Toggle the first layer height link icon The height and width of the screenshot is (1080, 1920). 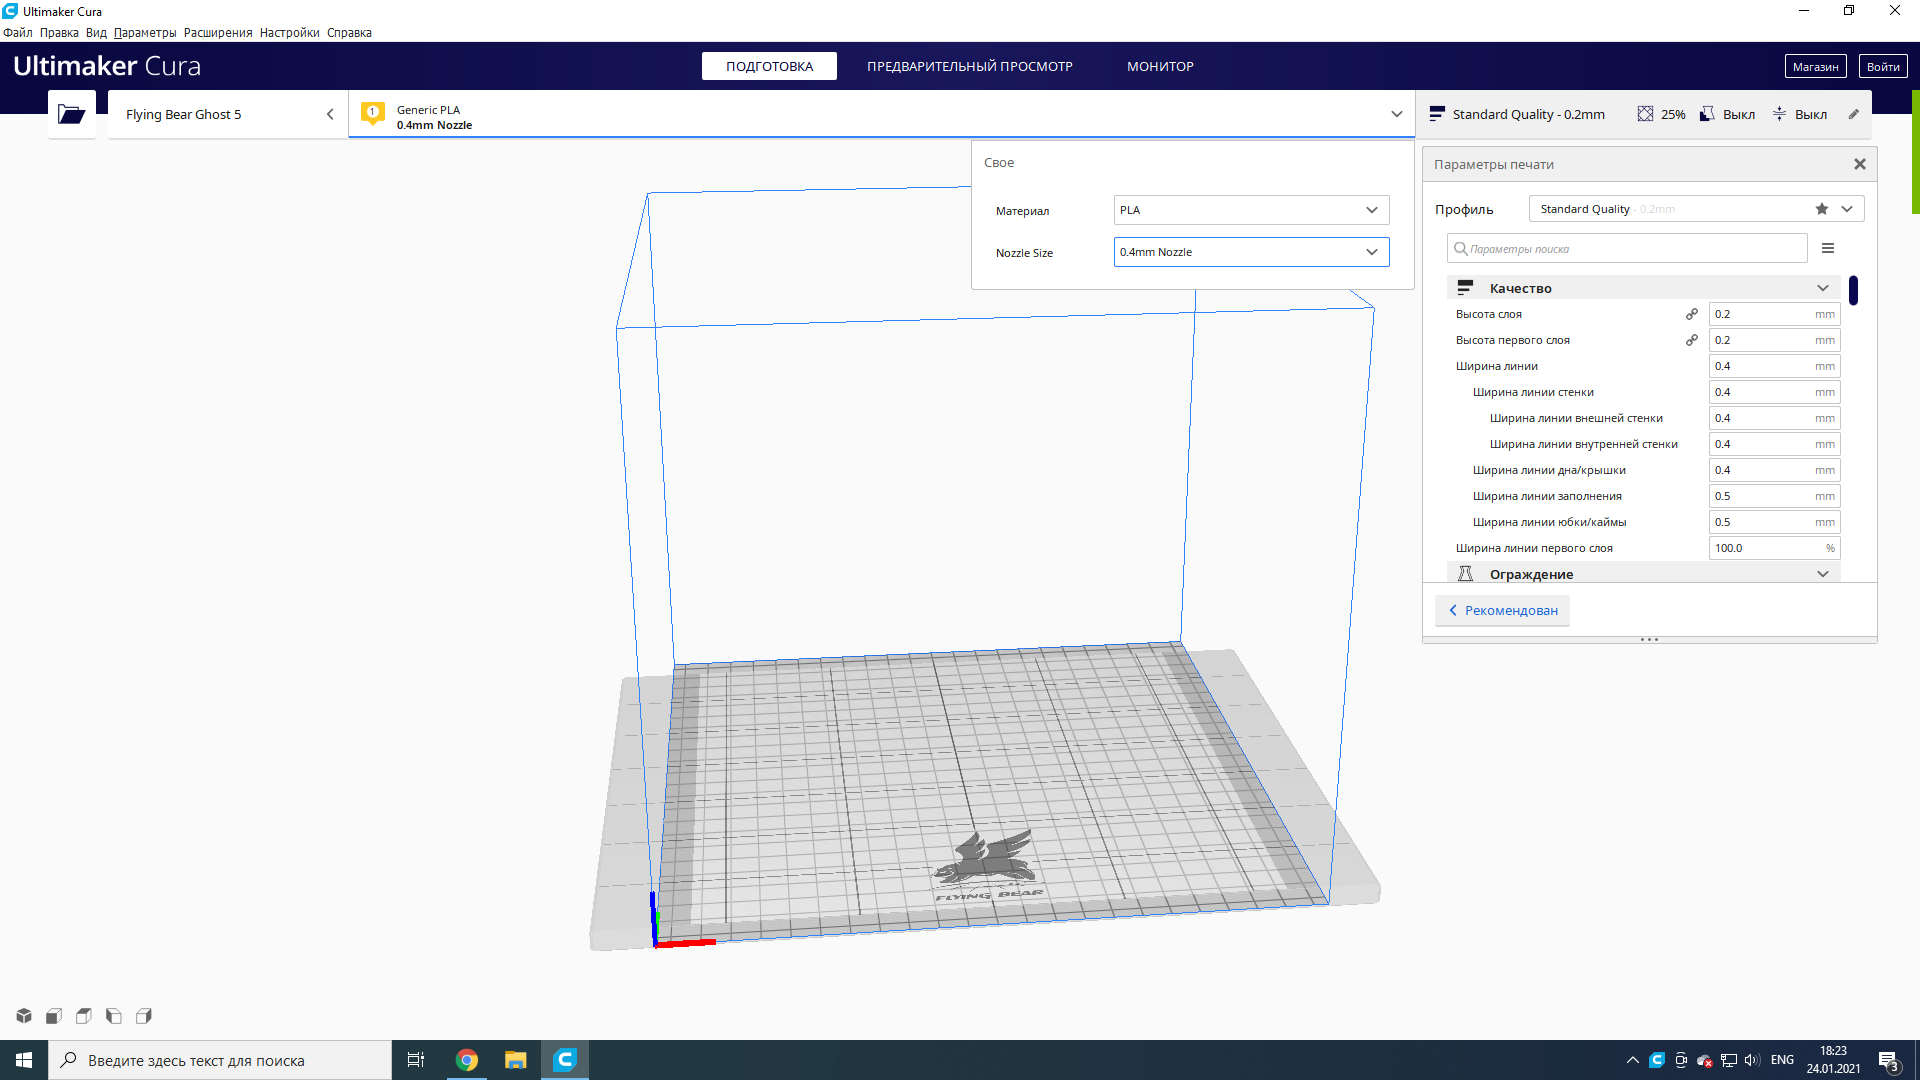[x=1692, y=340]
